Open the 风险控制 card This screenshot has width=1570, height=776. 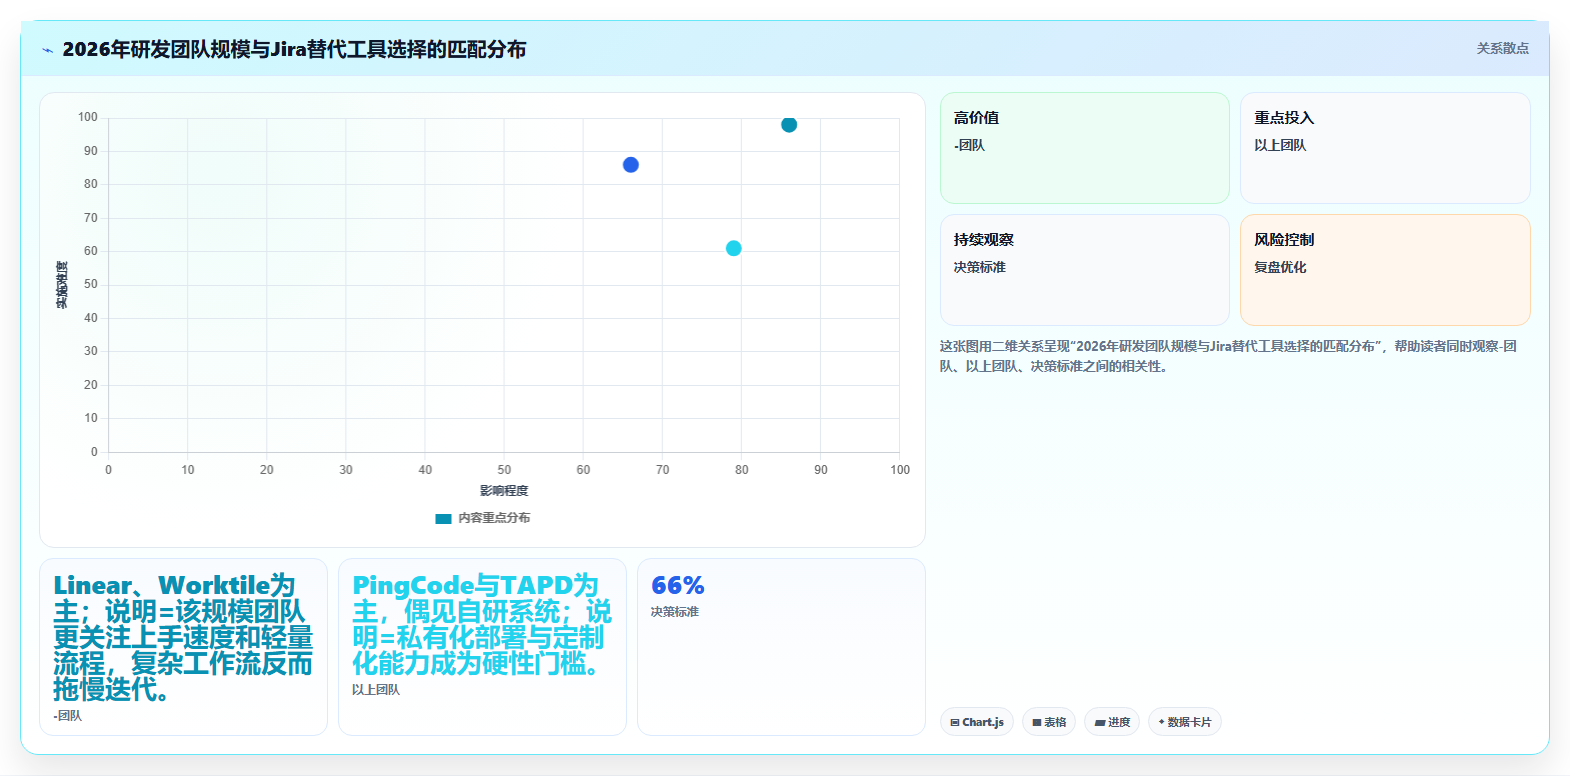(1385, 270)
